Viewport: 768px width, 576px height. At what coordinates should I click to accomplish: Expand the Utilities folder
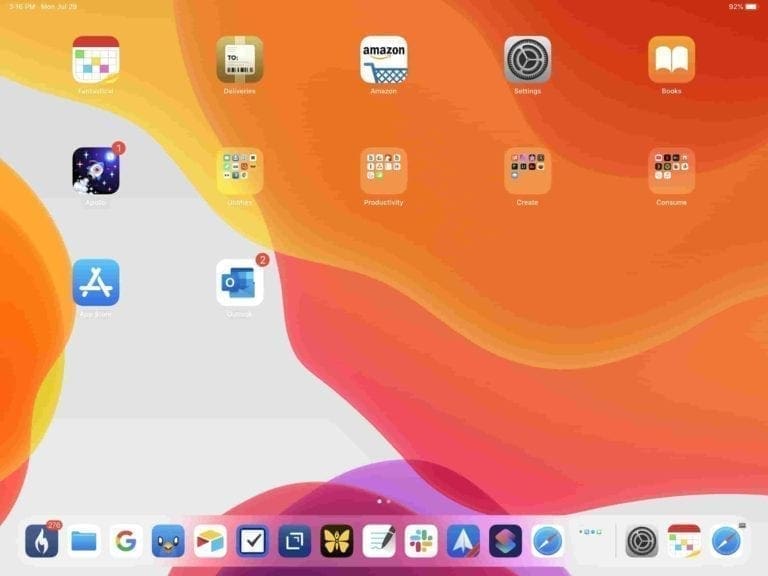pyautogui.click(x=240, y=171)
